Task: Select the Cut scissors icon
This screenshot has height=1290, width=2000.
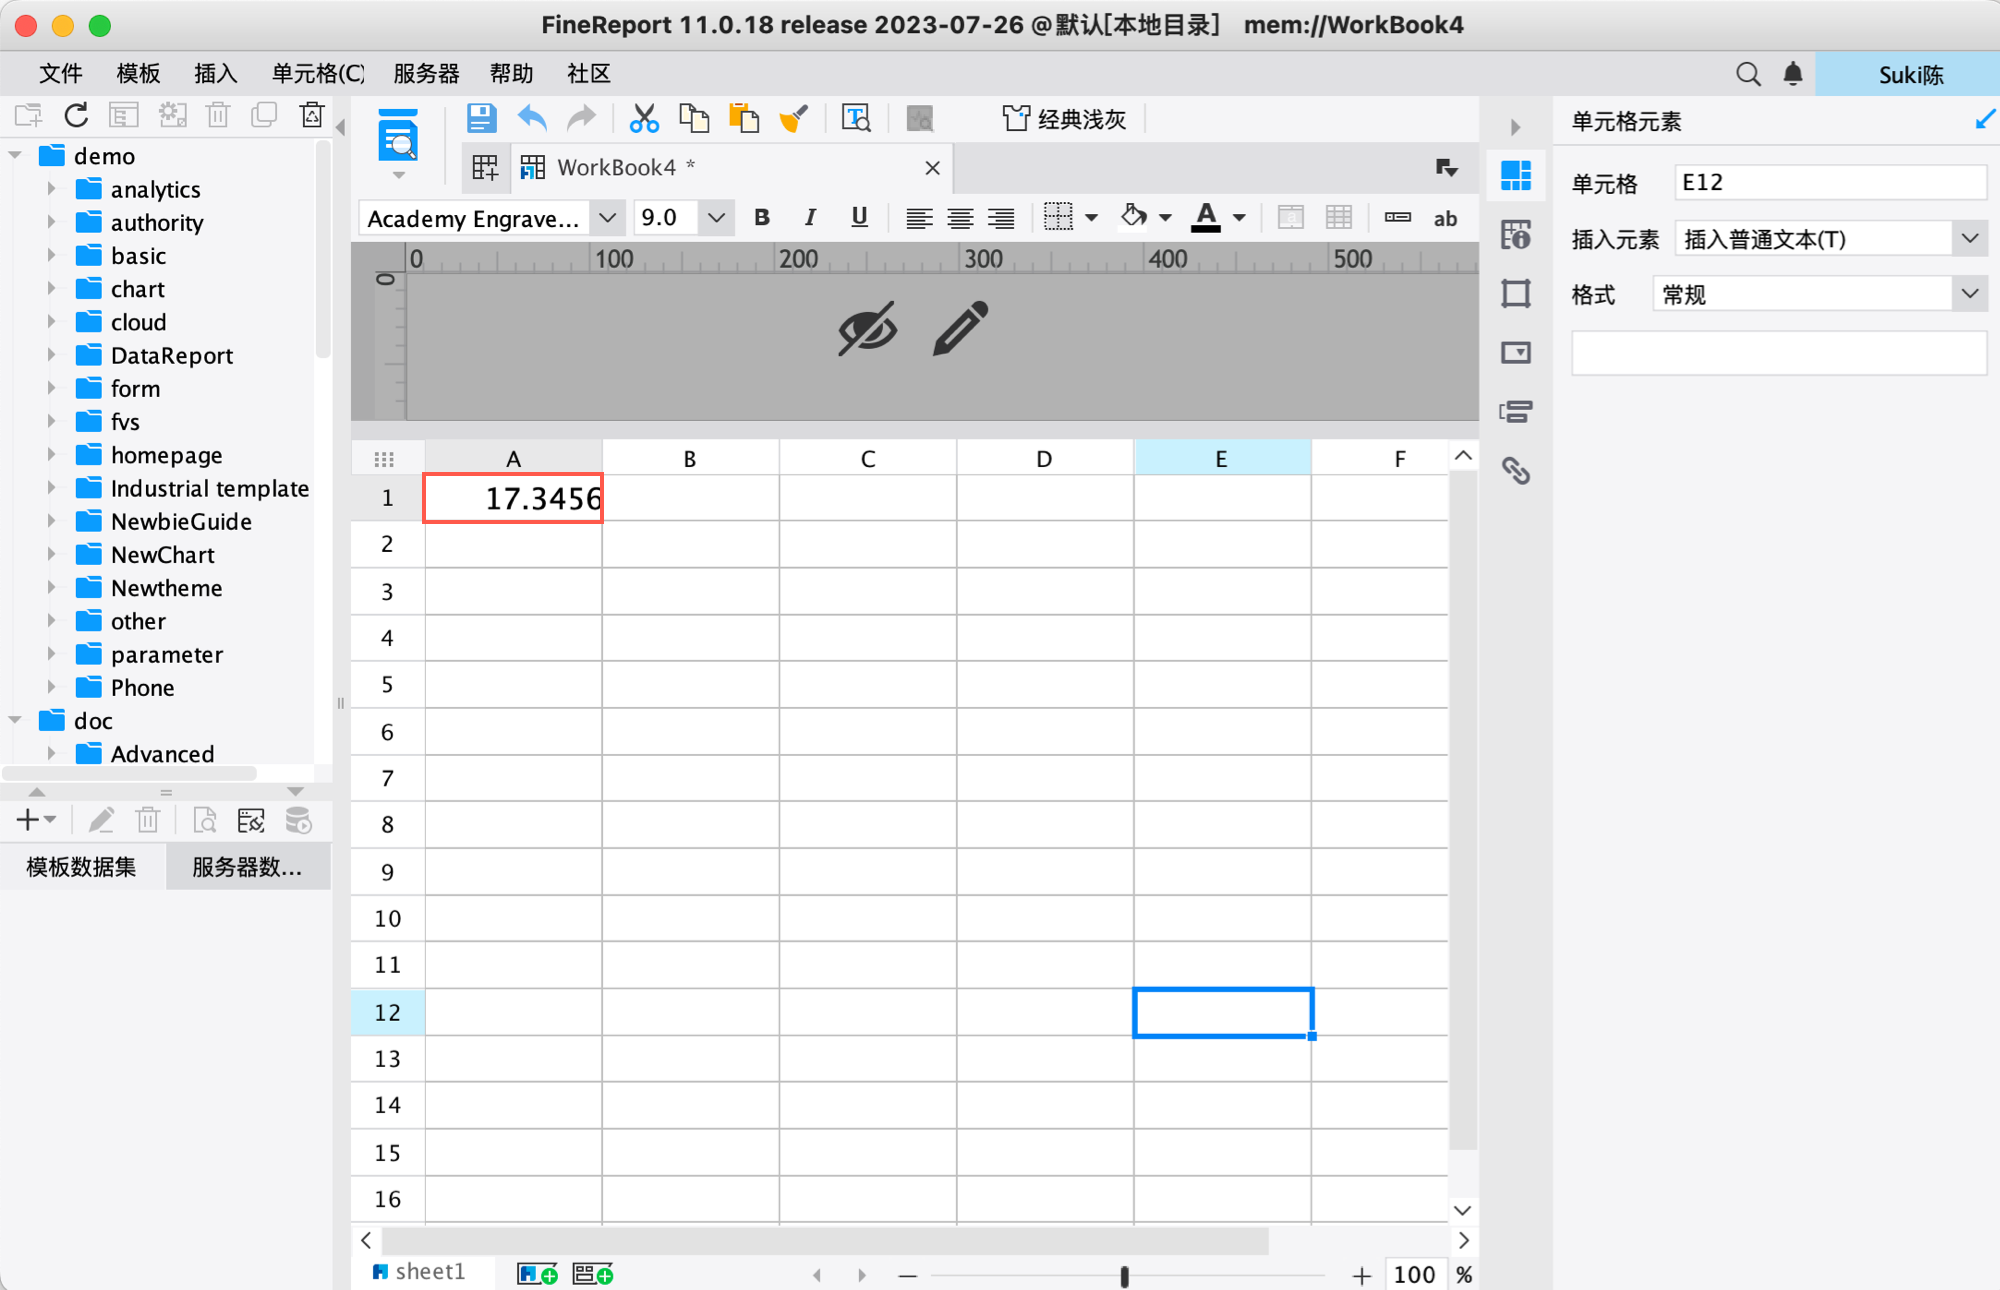Action: click(644, 118)
